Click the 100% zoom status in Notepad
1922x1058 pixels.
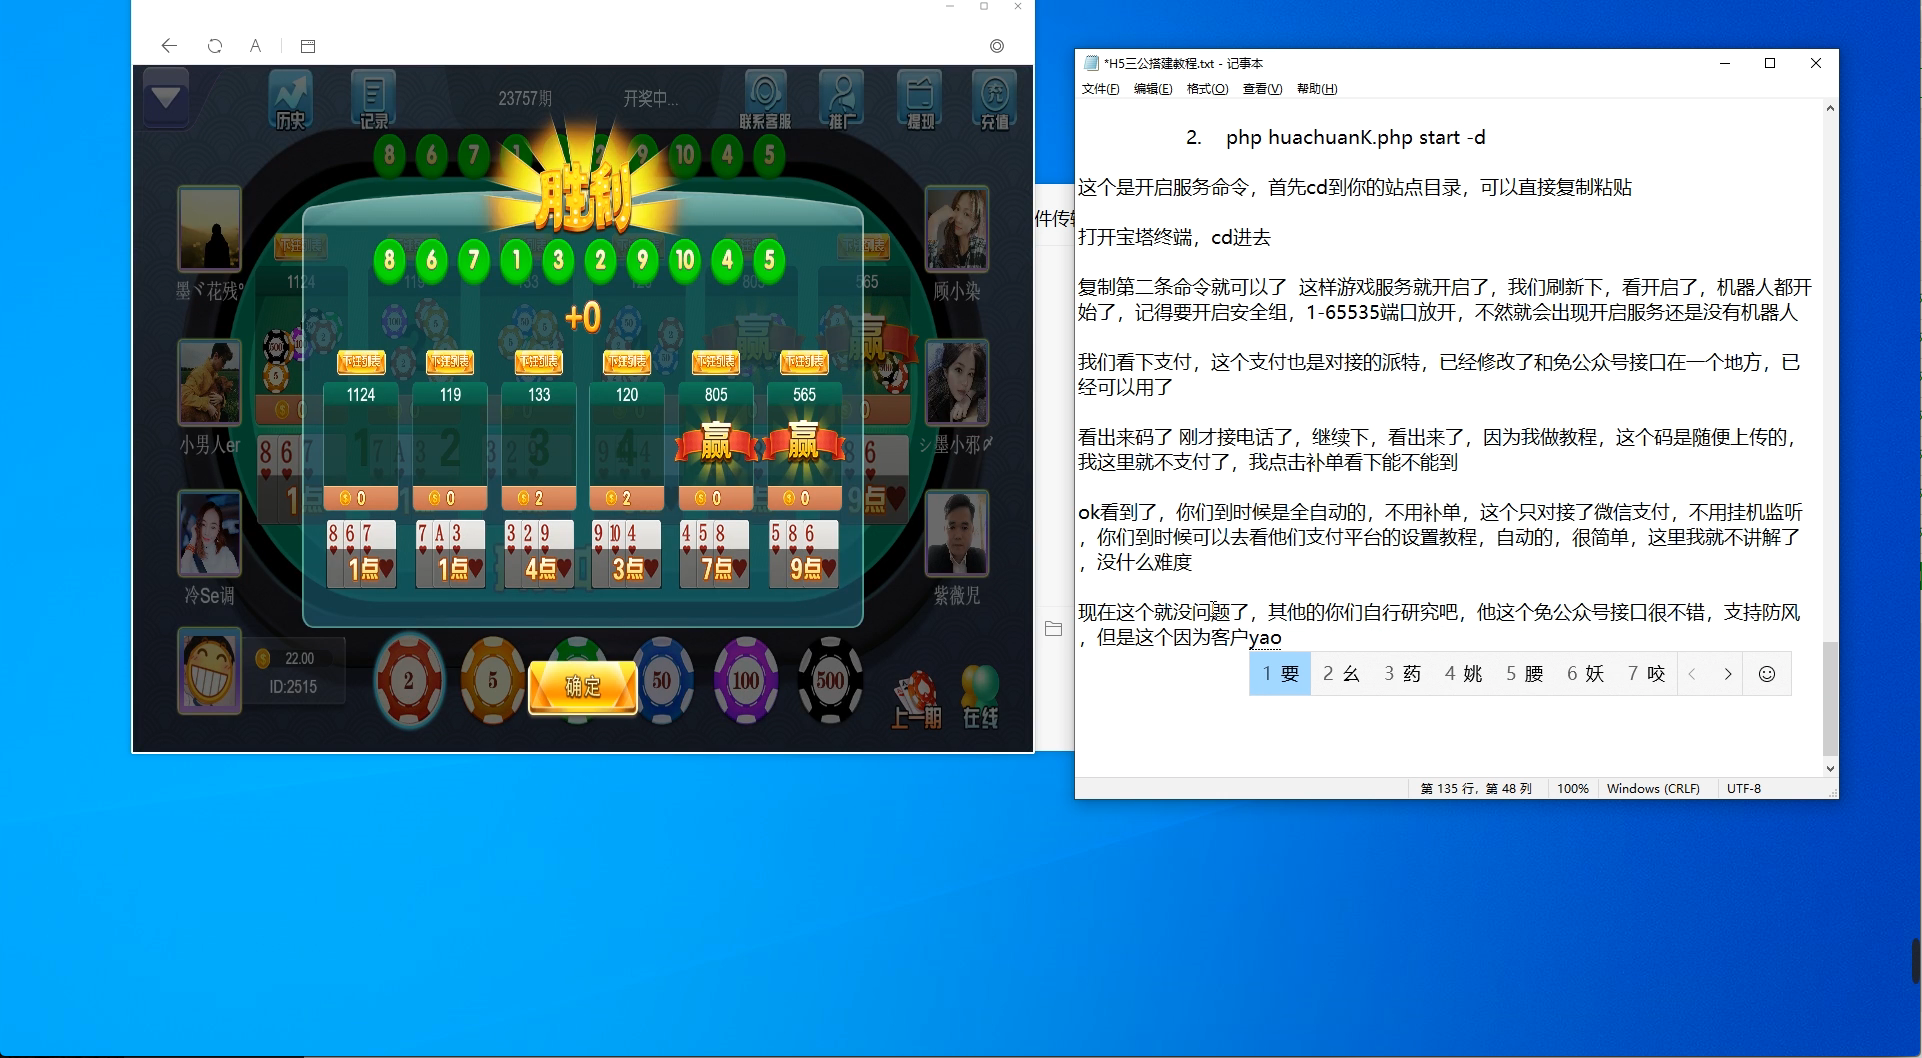(1572, 789)
